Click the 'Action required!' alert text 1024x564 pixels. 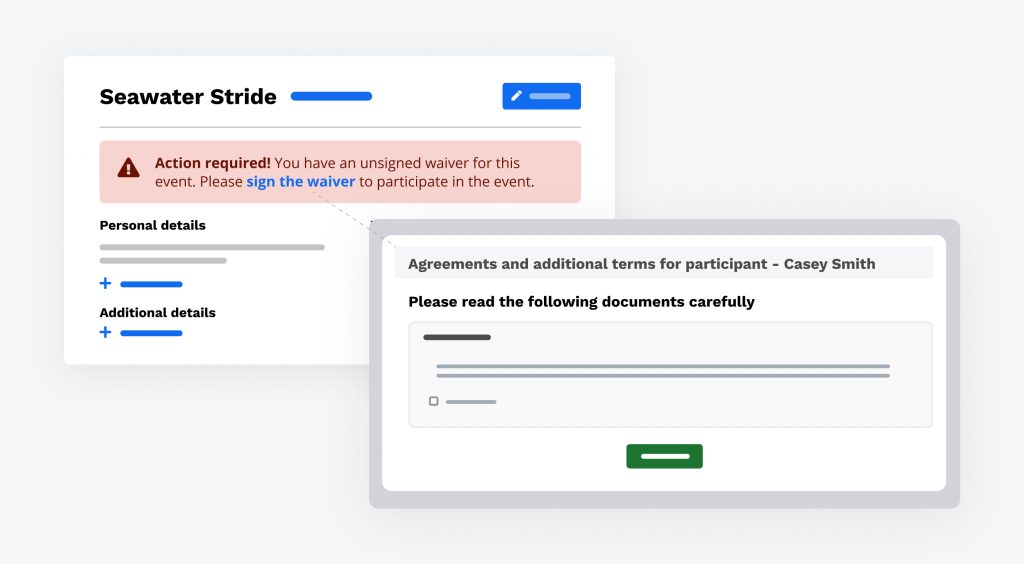point(212,162)
